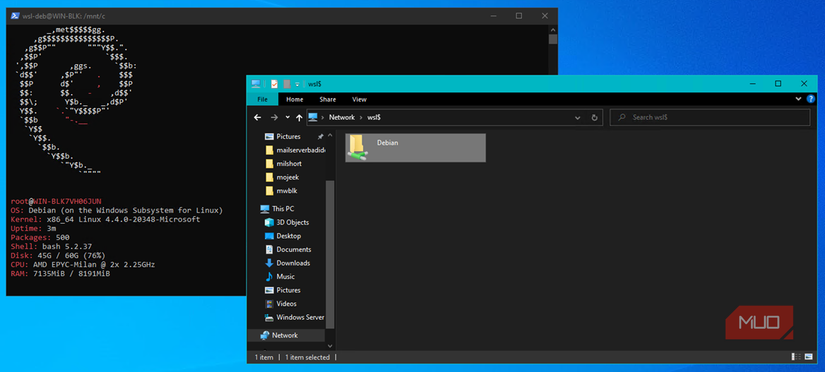
Task: Click the computer icon in address bar
Action: pyautogui.click(x=313, y=117)
